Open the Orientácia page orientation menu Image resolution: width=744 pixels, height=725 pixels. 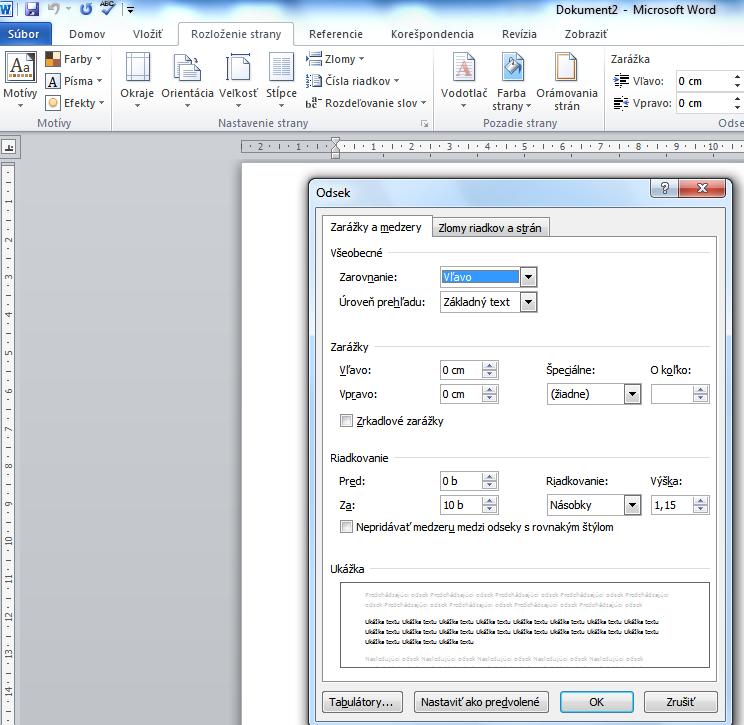point(187,80)
